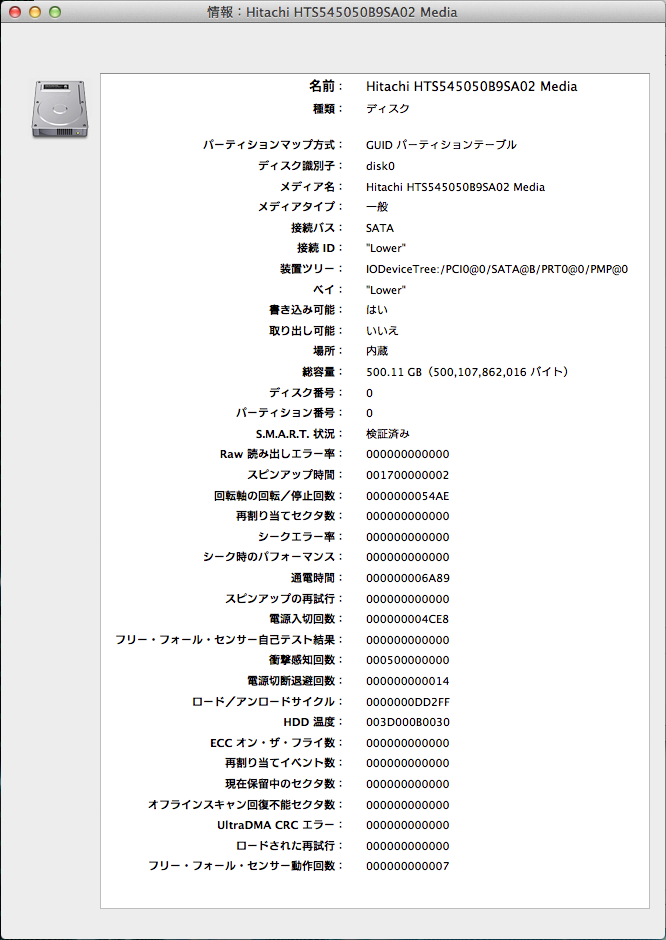
Task: Select 電源切断退避回数 value 000000000014
Action: pyautogui.click(x=408, y=682)
